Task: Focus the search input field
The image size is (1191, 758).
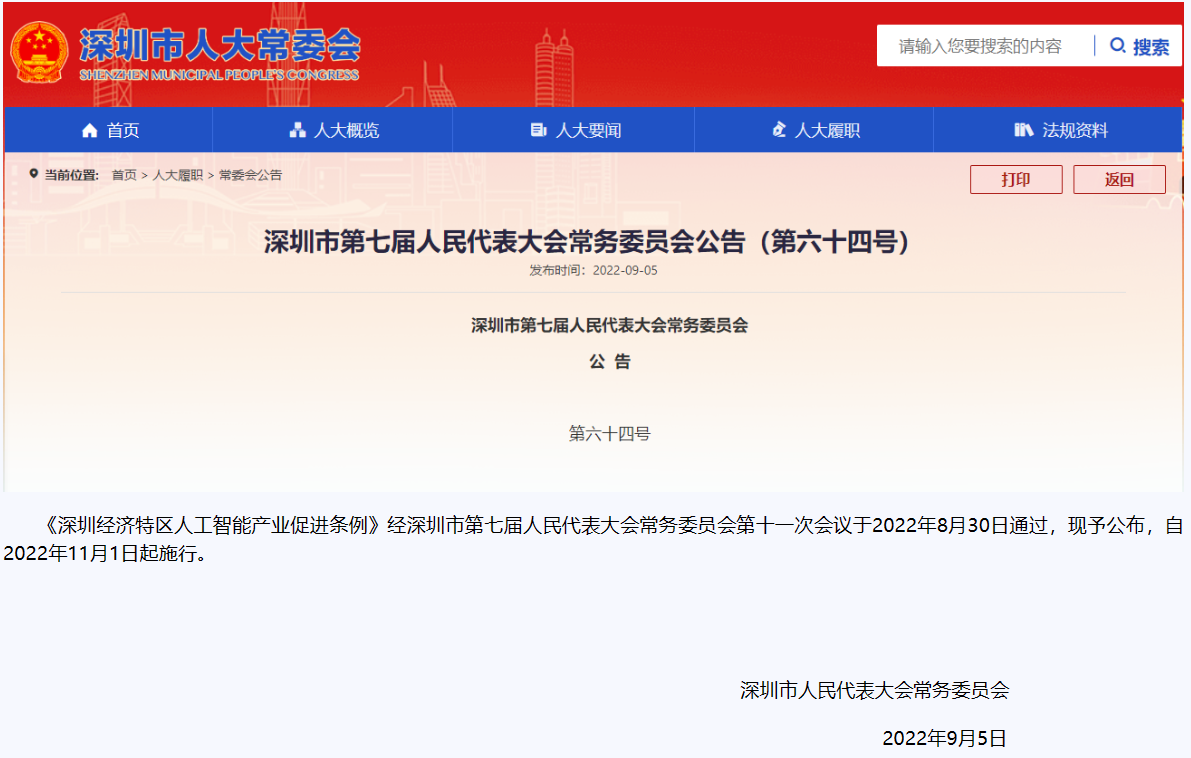Action: tap(984, 46)
